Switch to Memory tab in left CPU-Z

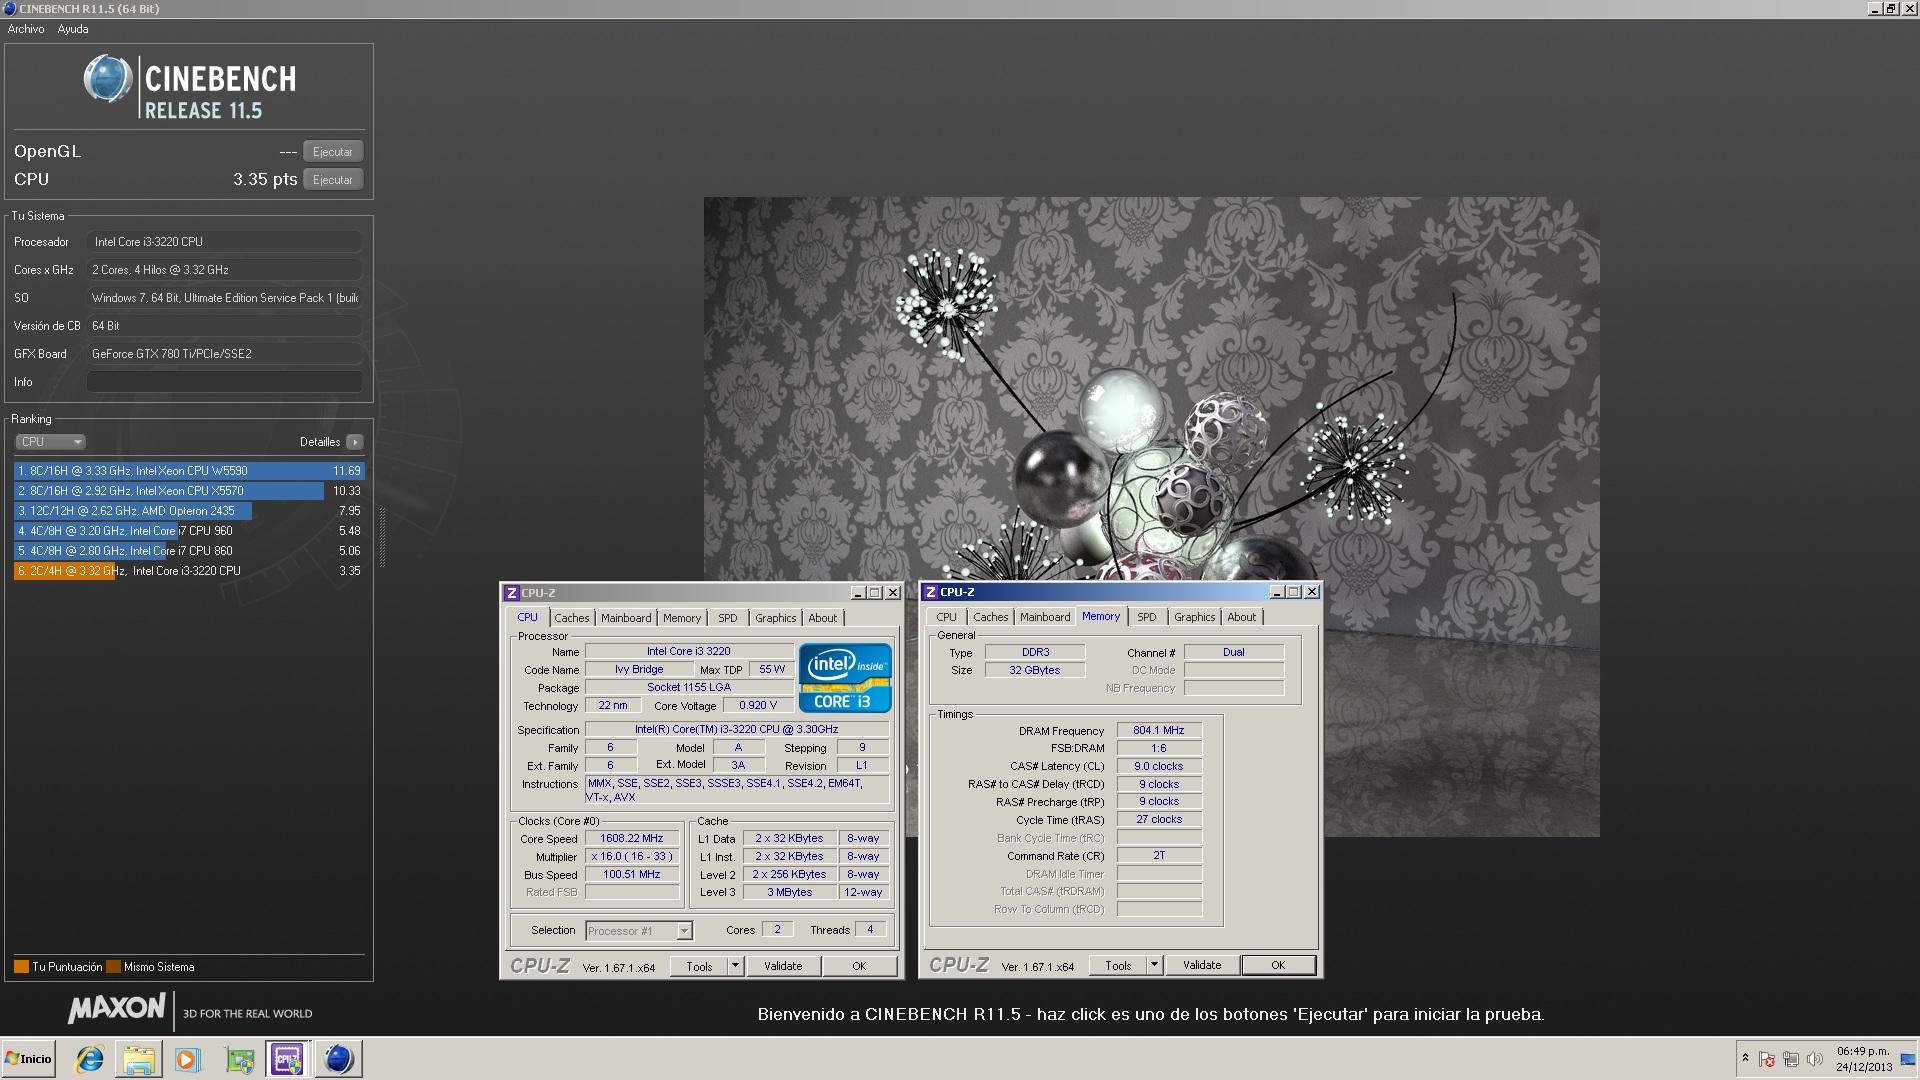(682, 618)
